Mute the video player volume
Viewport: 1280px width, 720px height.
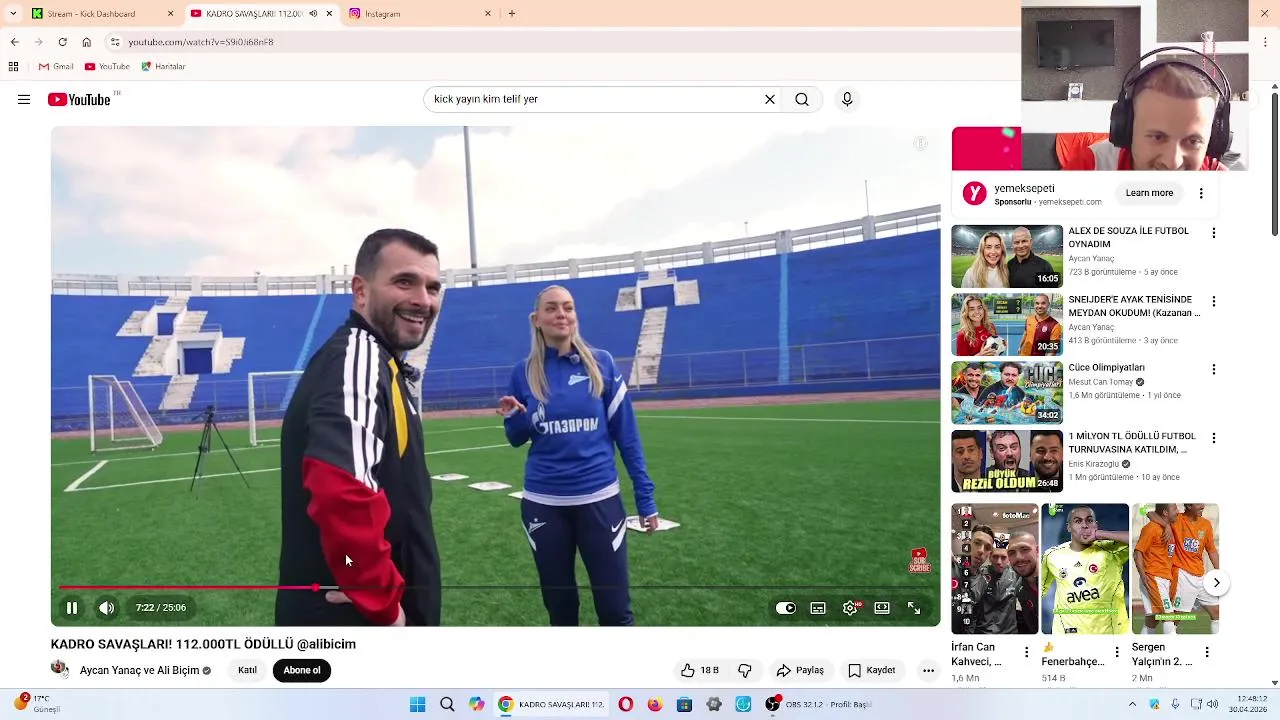coord(106,607)
